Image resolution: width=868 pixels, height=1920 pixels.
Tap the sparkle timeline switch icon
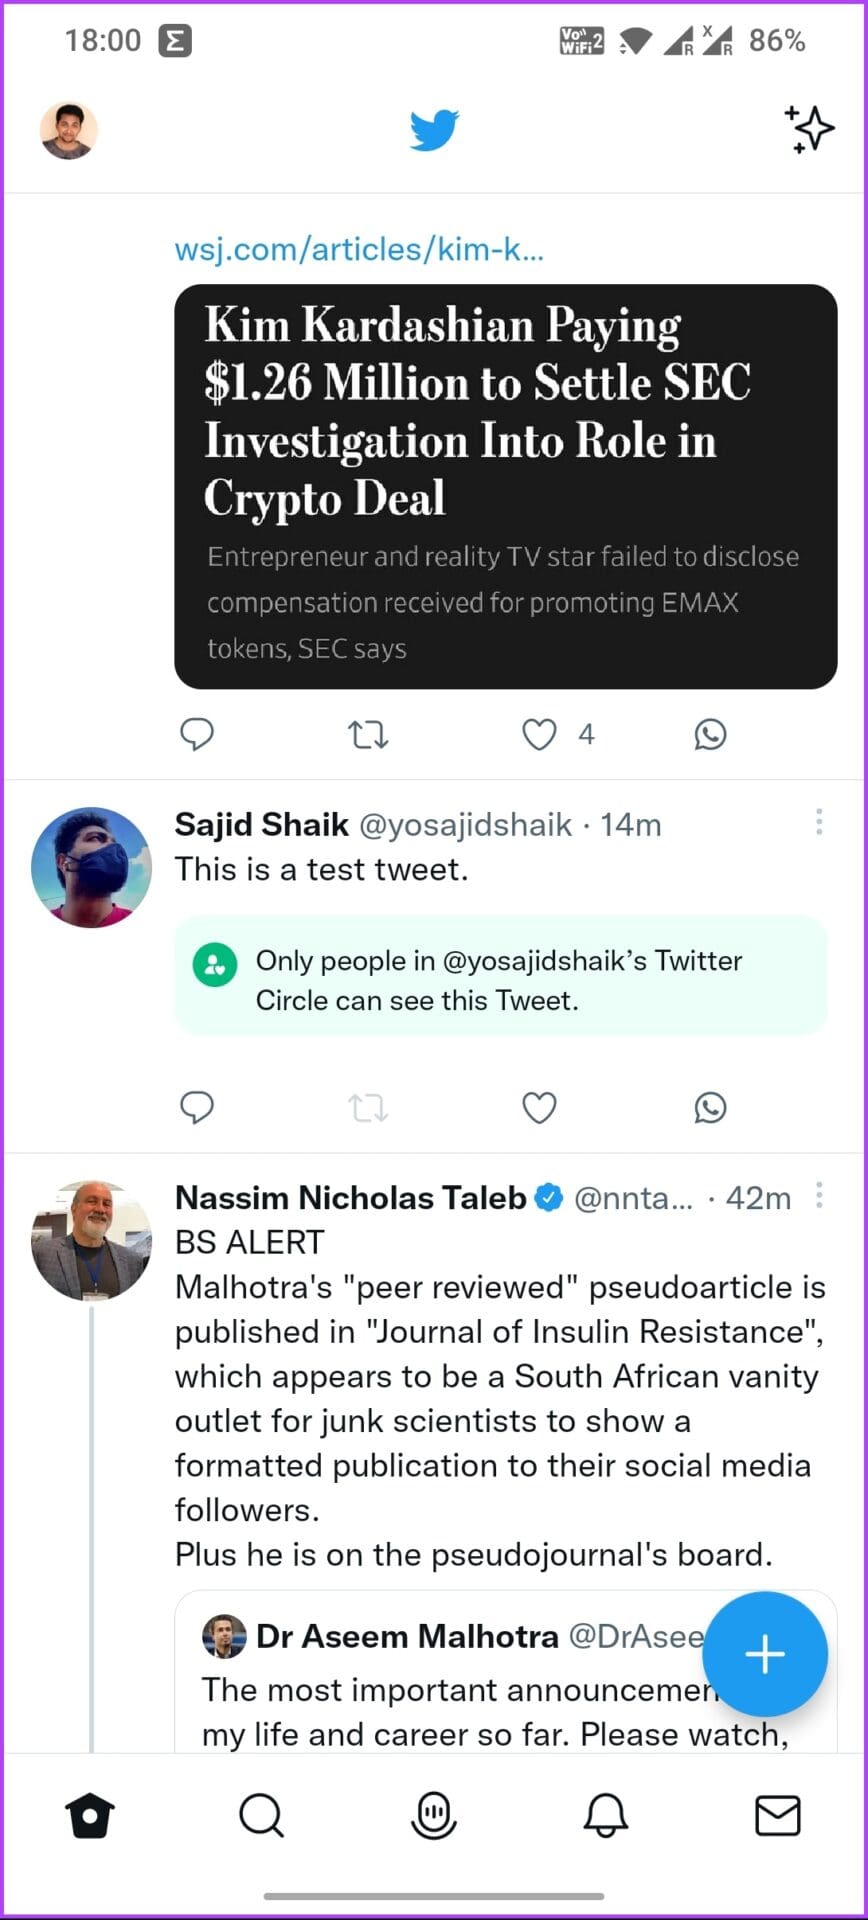pyautogui.click(x=808, y=129)
